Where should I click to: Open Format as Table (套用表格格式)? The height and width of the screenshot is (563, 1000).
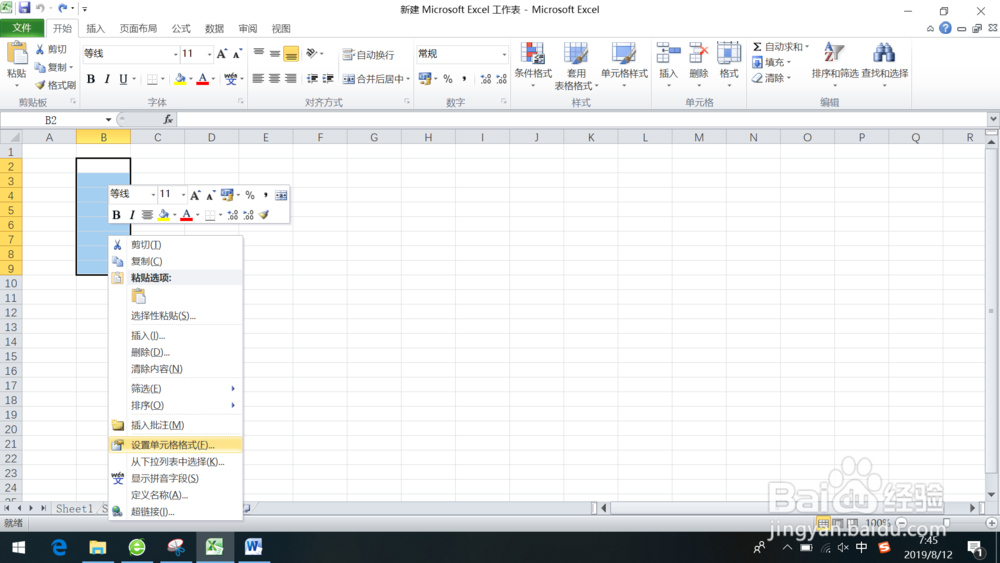point(576,66)
